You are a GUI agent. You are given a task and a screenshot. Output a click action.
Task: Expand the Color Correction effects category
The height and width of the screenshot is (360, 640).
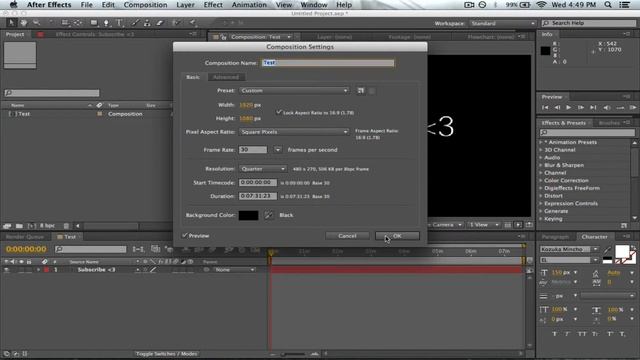[541, 180]
